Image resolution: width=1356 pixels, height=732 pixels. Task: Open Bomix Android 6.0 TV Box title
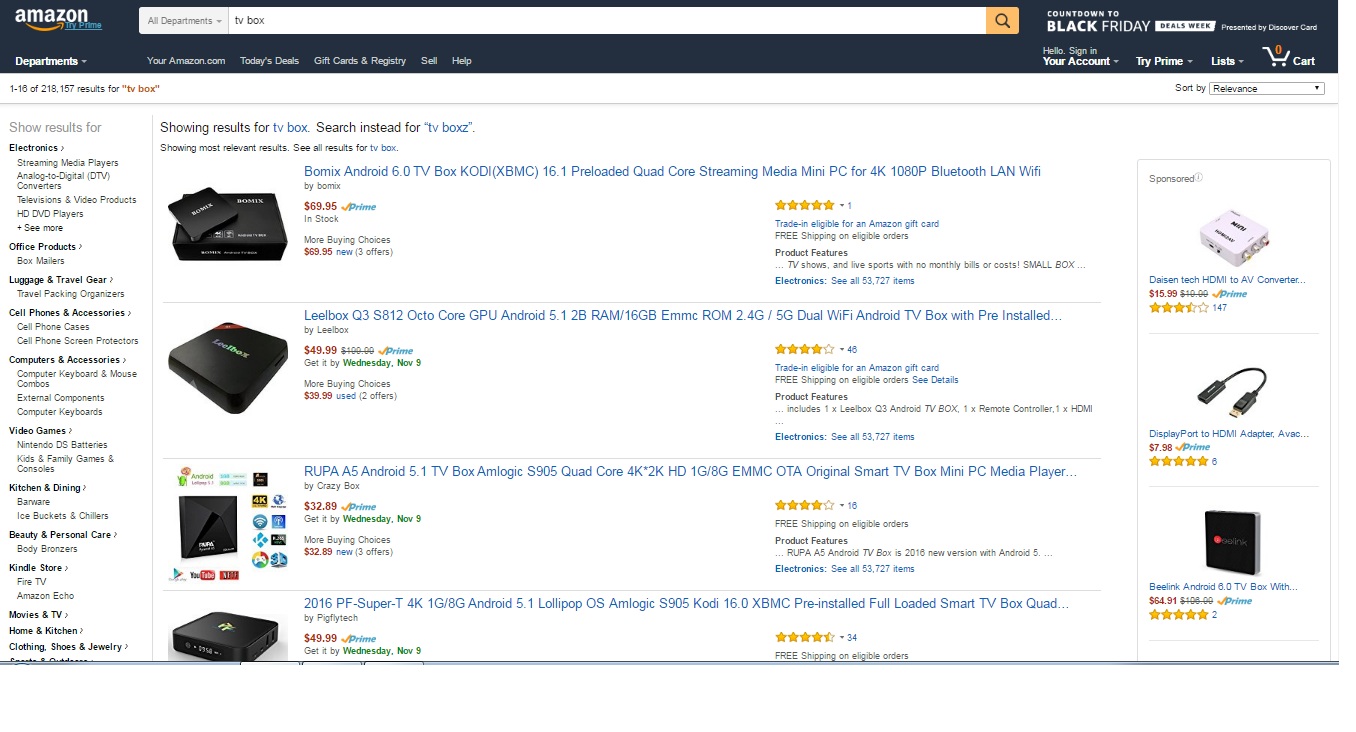pos(672,172)
